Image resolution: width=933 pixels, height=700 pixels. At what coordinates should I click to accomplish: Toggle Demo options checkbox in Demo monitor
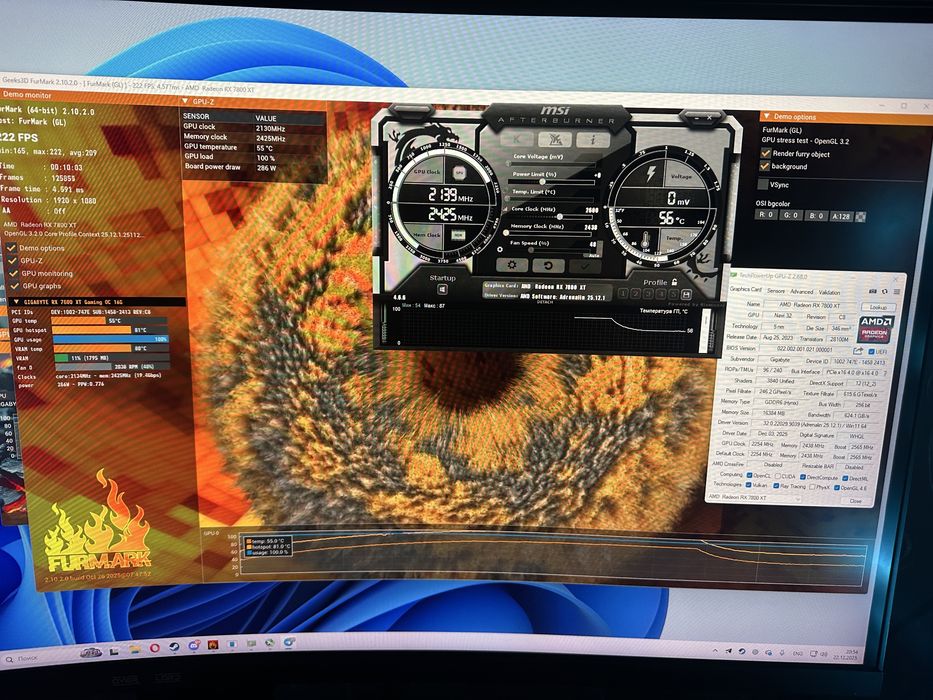pos(11,247)
